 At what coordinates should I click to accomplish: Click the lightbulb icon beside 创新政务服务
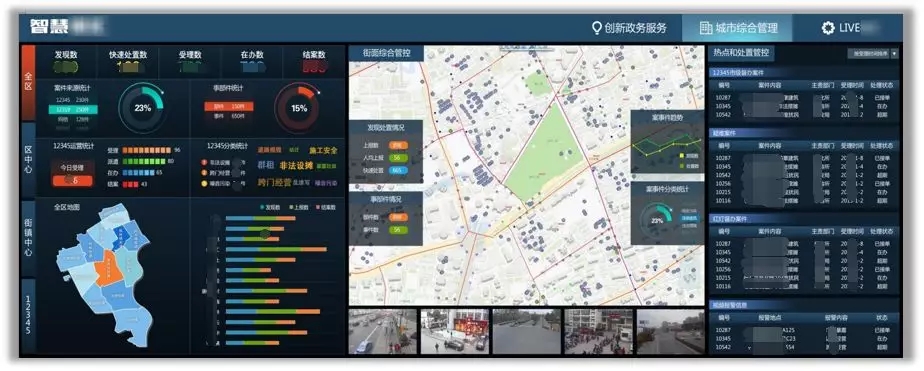pyautogui.click(x=596, y=28)
